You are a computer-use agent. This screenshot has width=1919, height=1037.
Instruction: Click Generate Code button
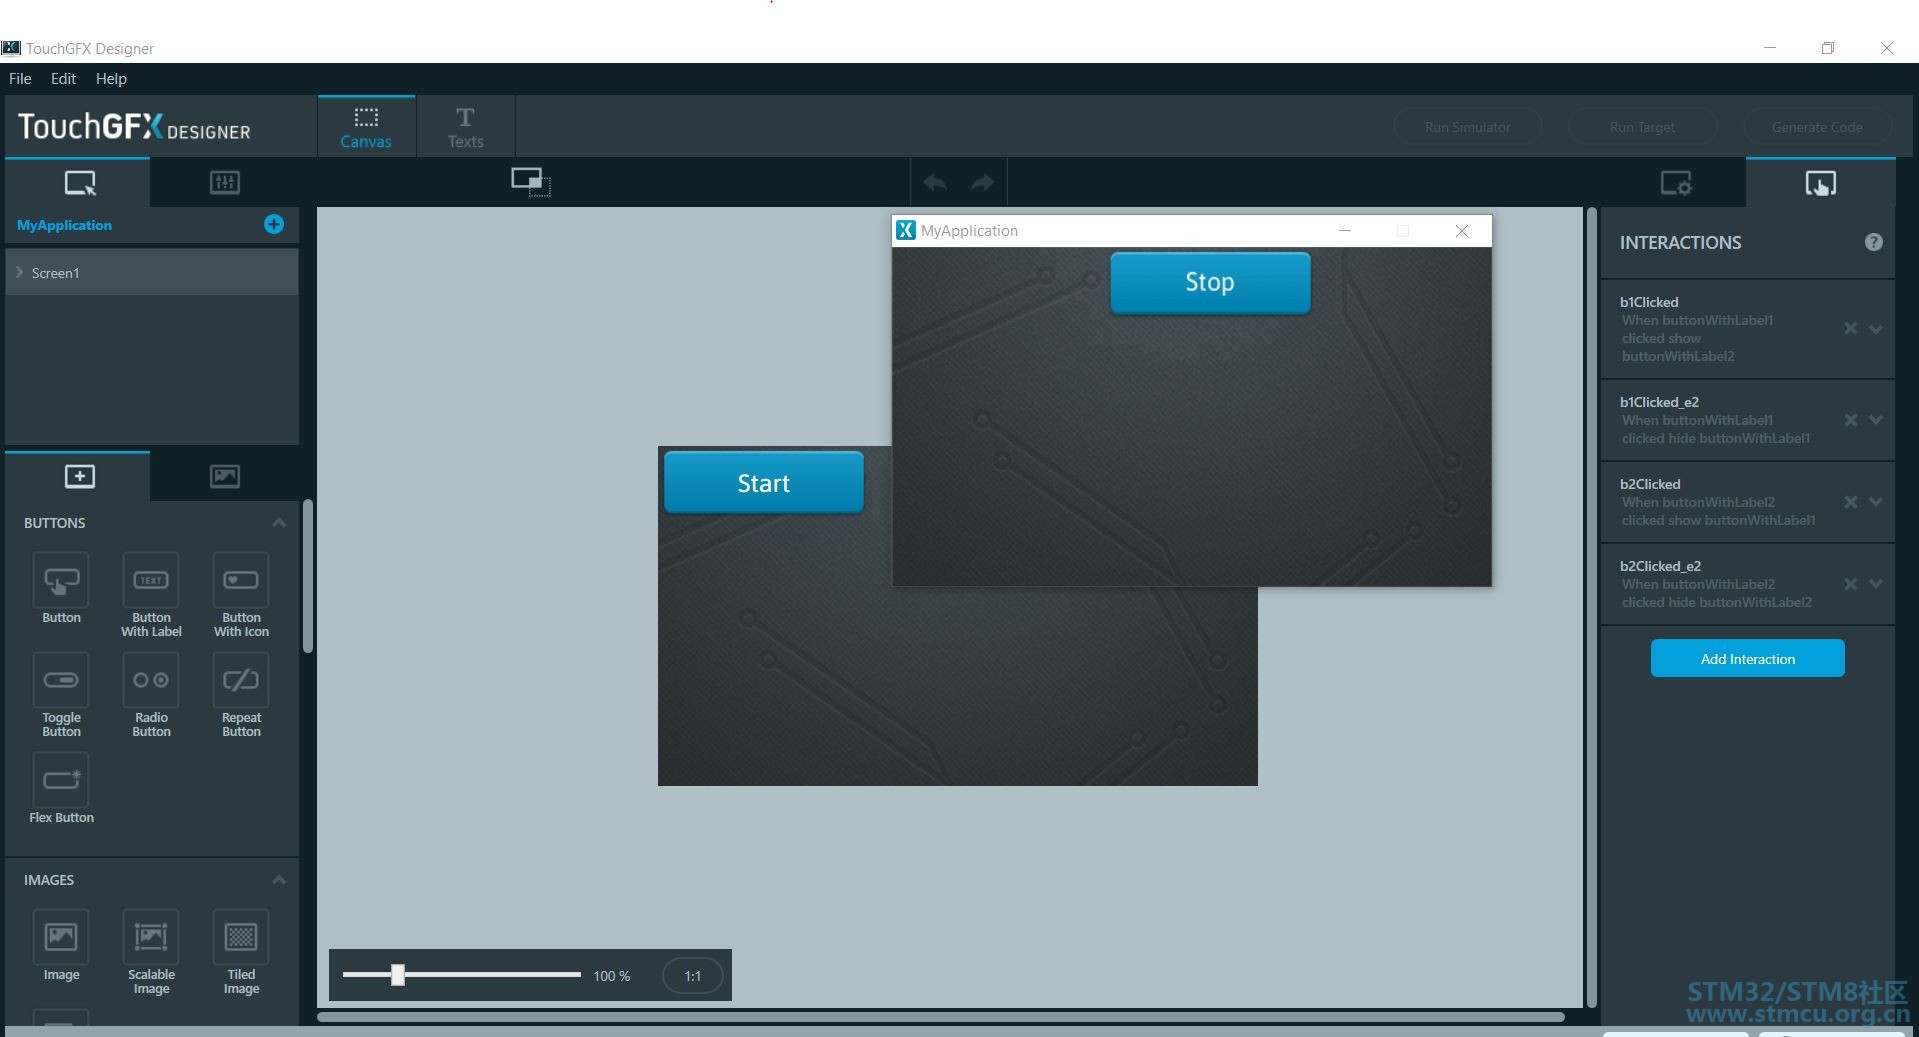click(1817, 127)
